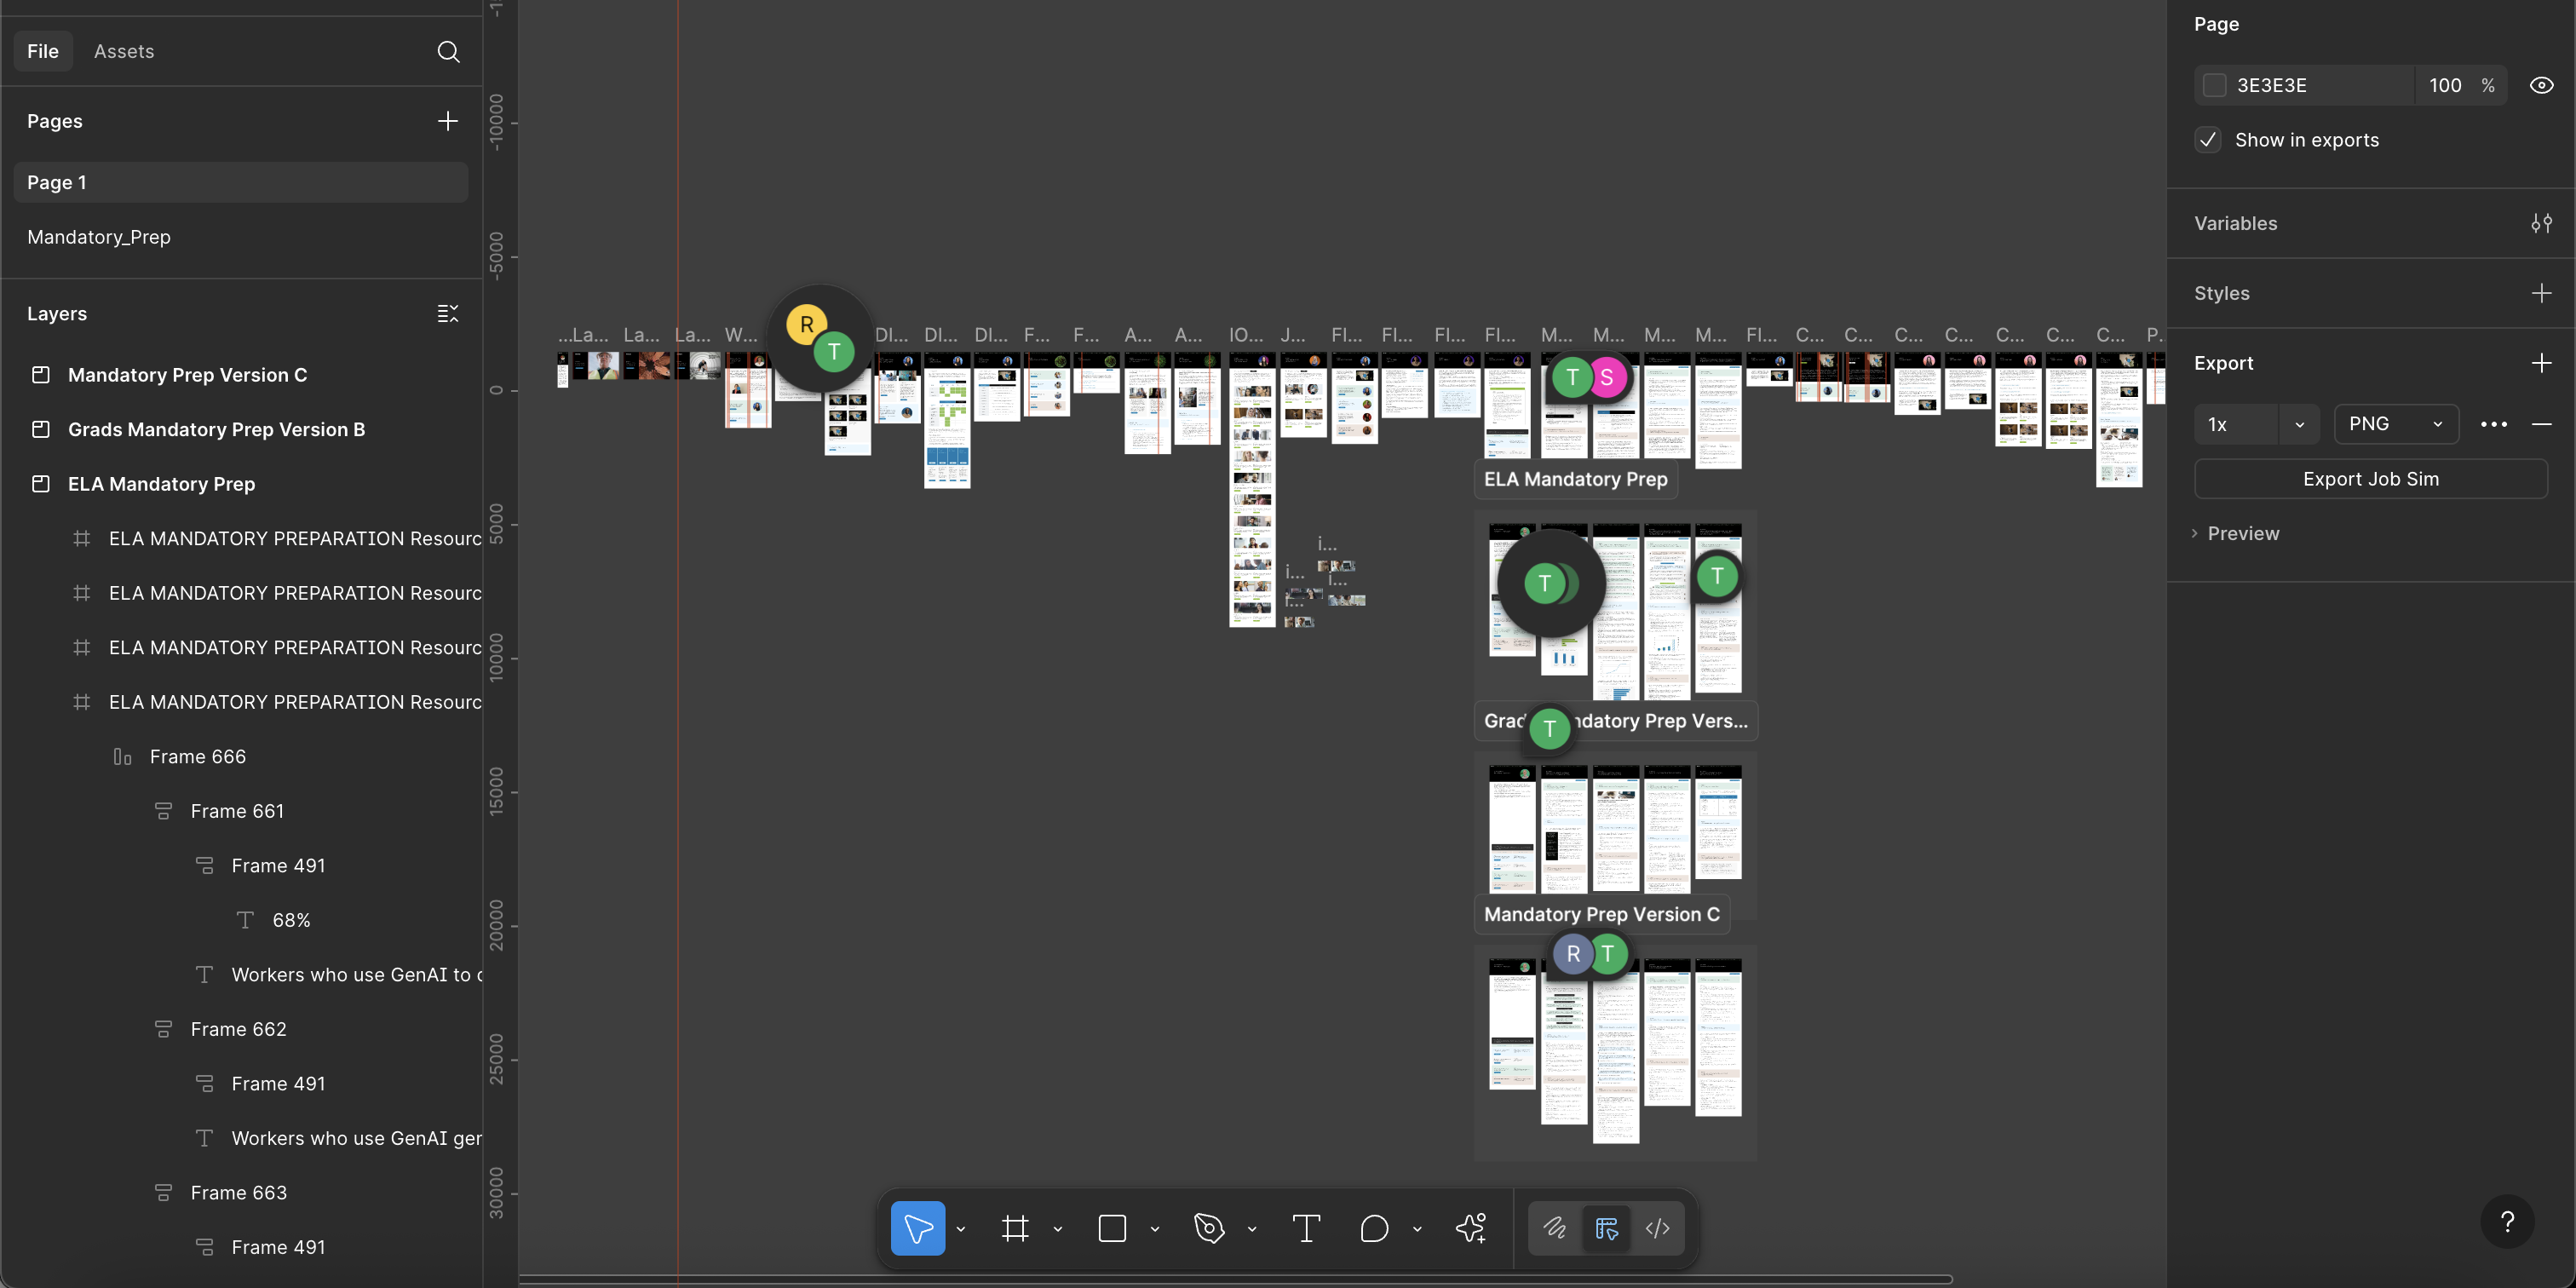The width and height of the screenshot is (2576, 1288).
Task: Open the AI Actions tool
Action: [1471, 1228]
